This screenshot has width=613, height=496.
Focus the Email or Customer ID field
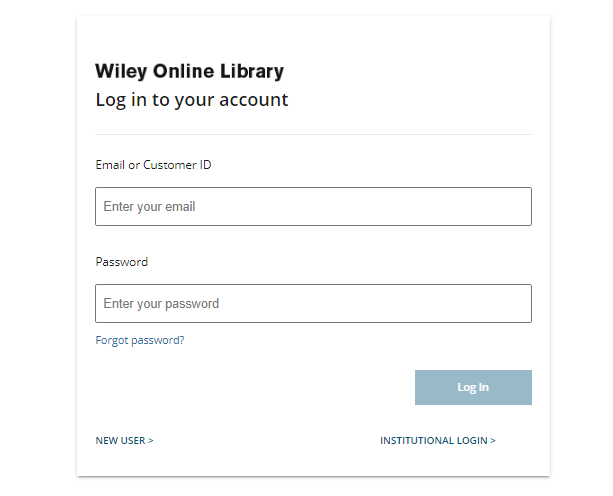[313, 207]
